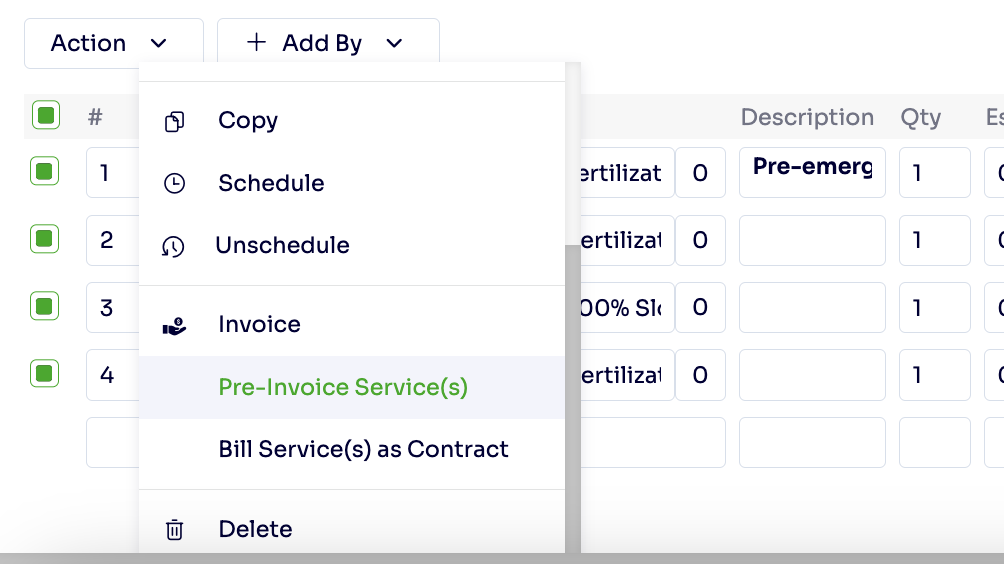Click the Unschedule history icon
The height and width of the screenshot is (564, 1004).
pyautogui.click(x=173, y=246)
